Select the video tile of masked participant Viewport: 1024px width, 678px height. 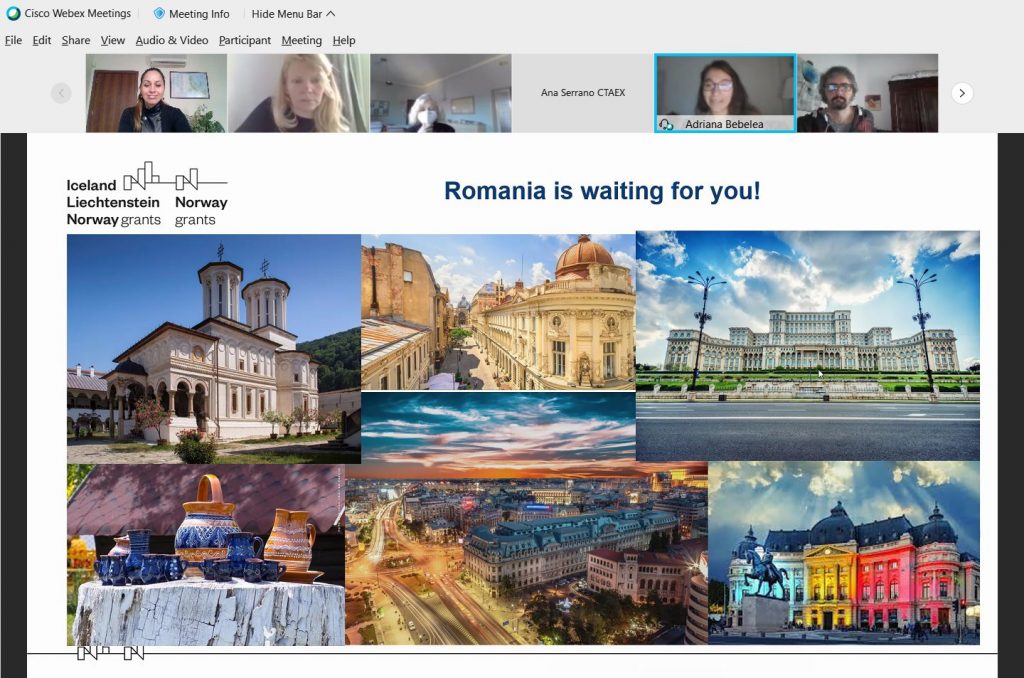(441, 93)
